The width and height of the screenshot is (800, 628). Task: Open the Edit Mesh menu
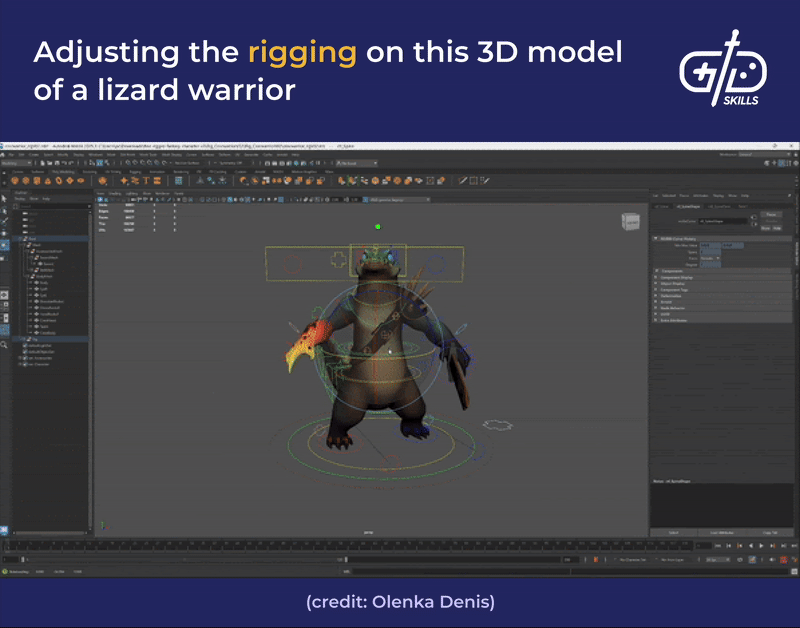127,155
